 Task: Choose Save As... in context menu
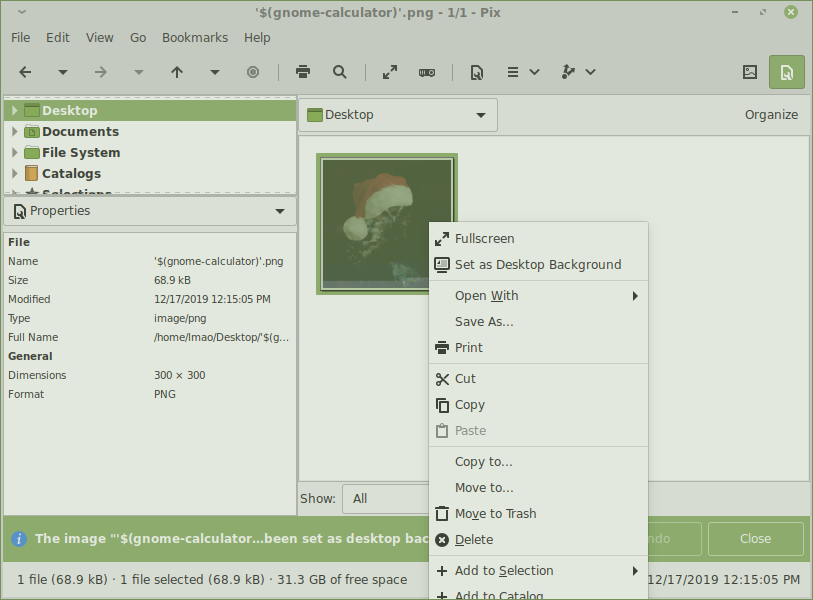[x=539, y=322]
